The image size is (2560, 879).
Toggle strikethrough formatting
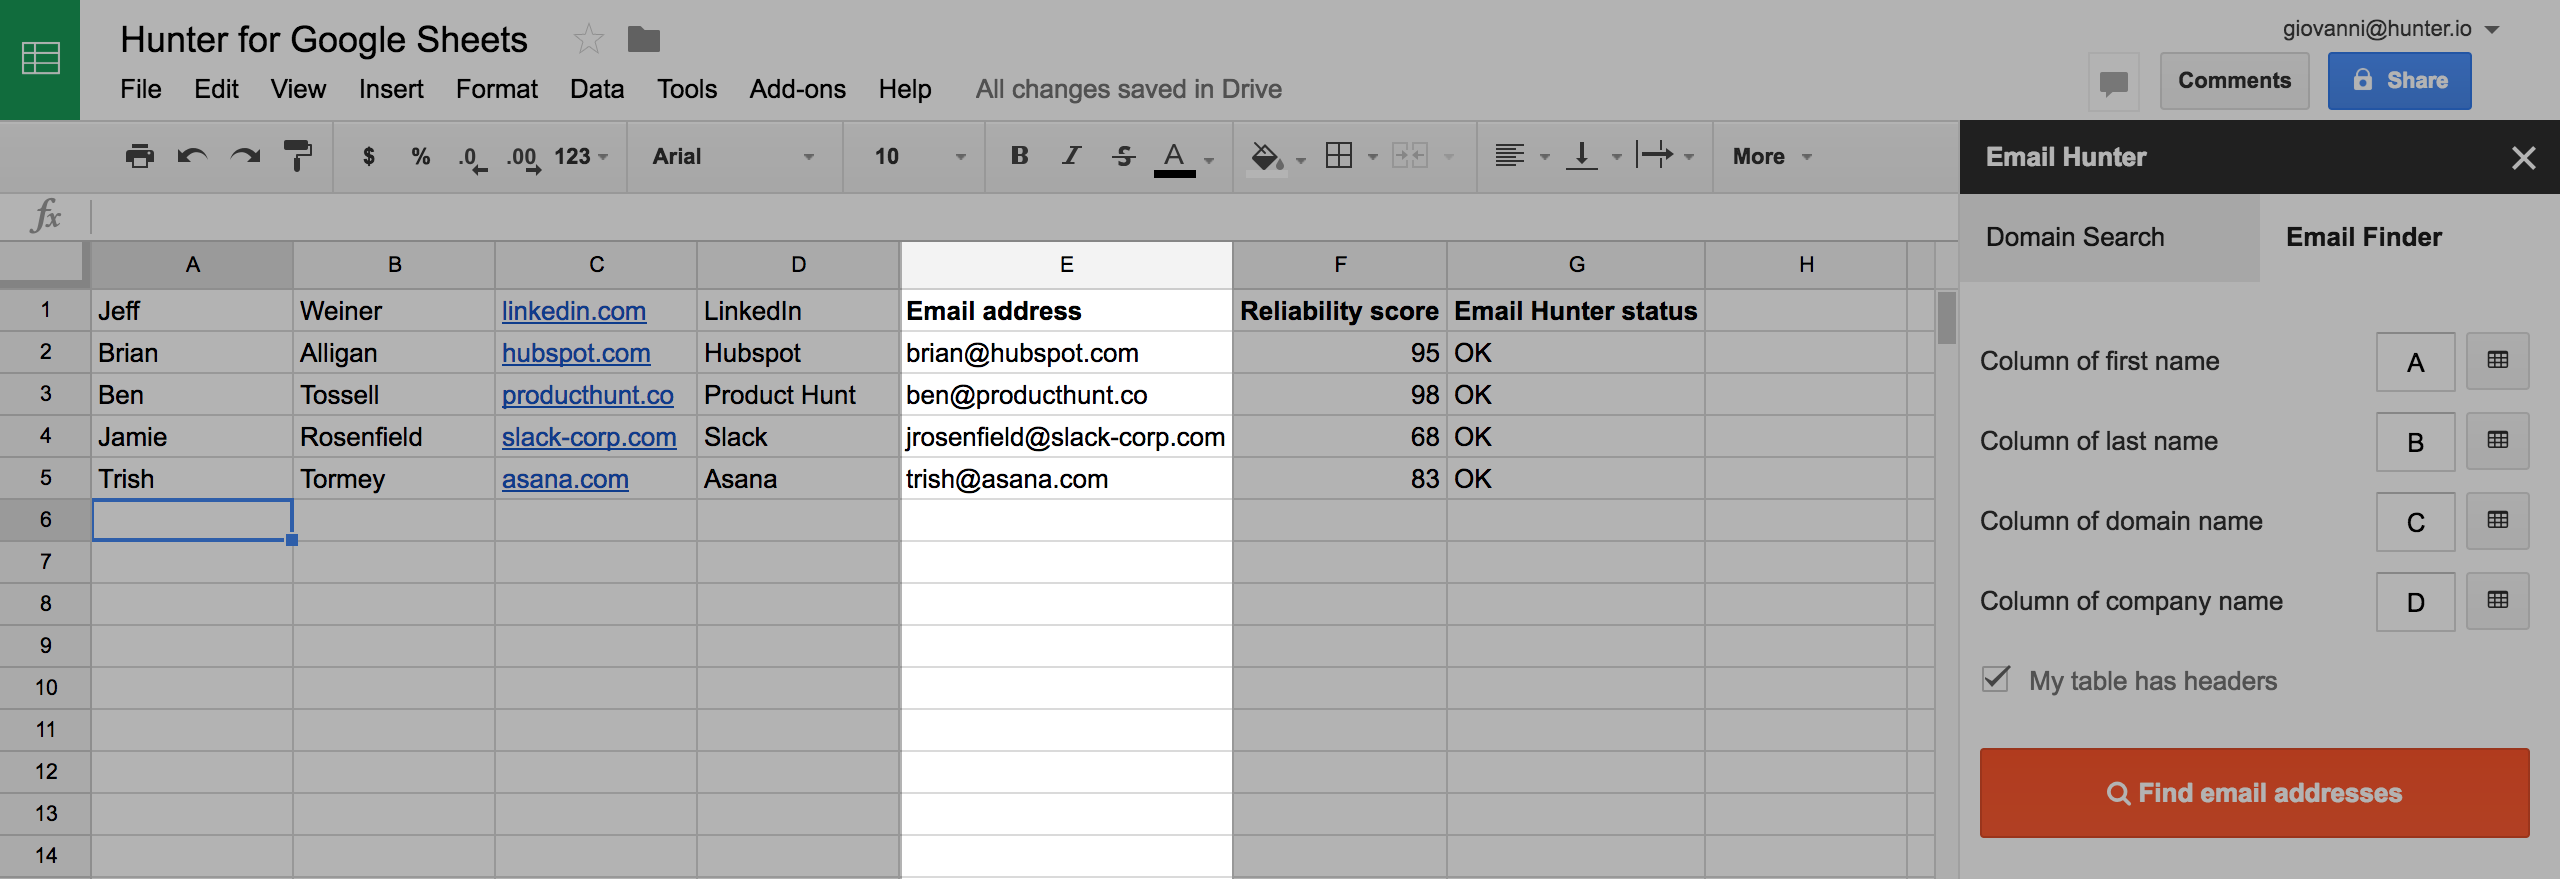click(x=1123, y=155)
